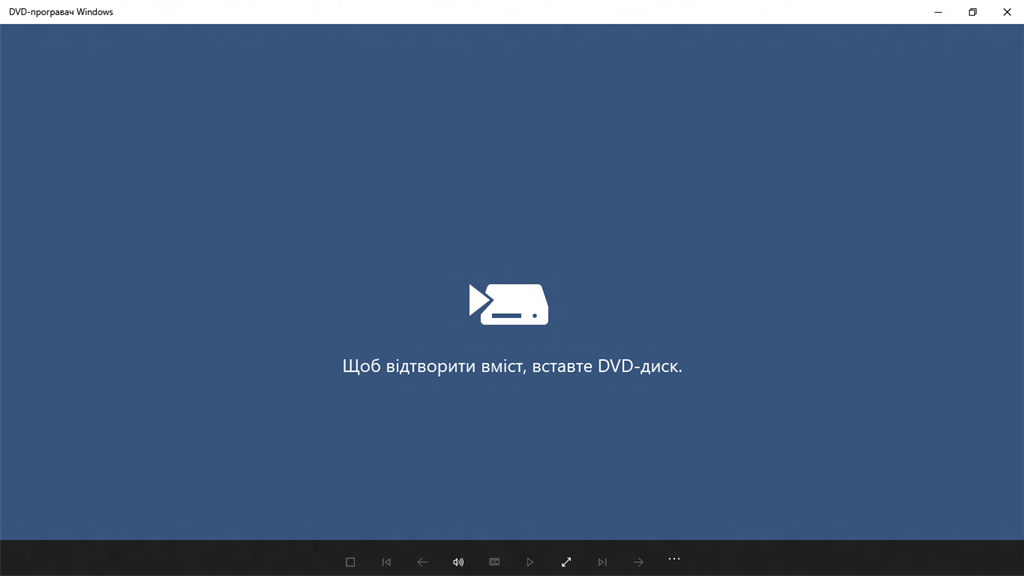
Task: Click the fast forward right arrow
Action: point(638,562)
